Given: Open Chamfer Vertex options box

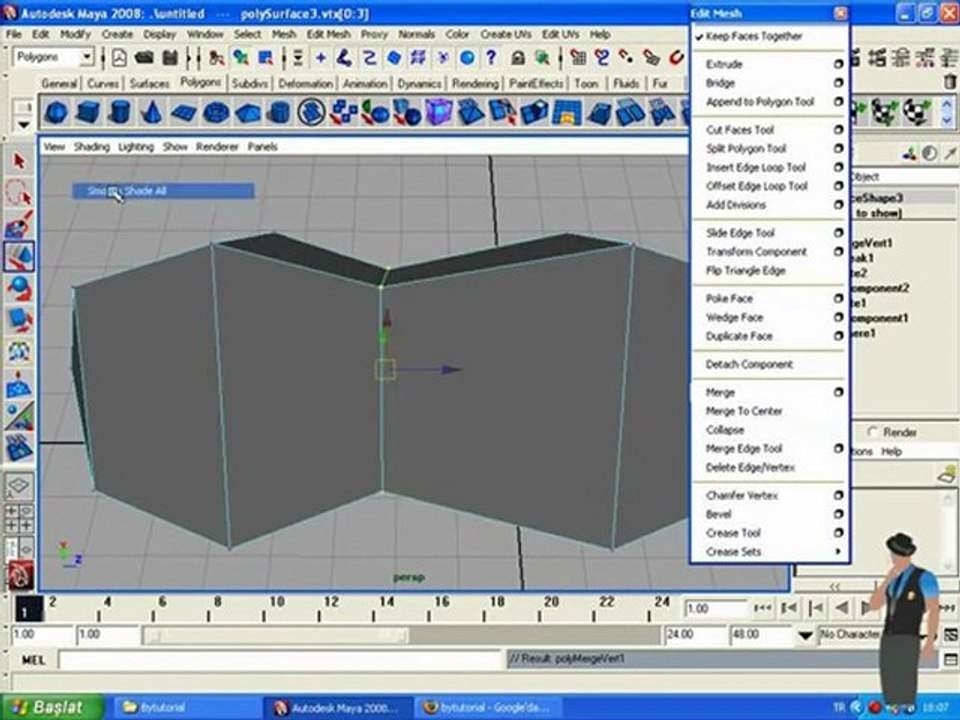Looking at the screenshot, I should 838,495.
